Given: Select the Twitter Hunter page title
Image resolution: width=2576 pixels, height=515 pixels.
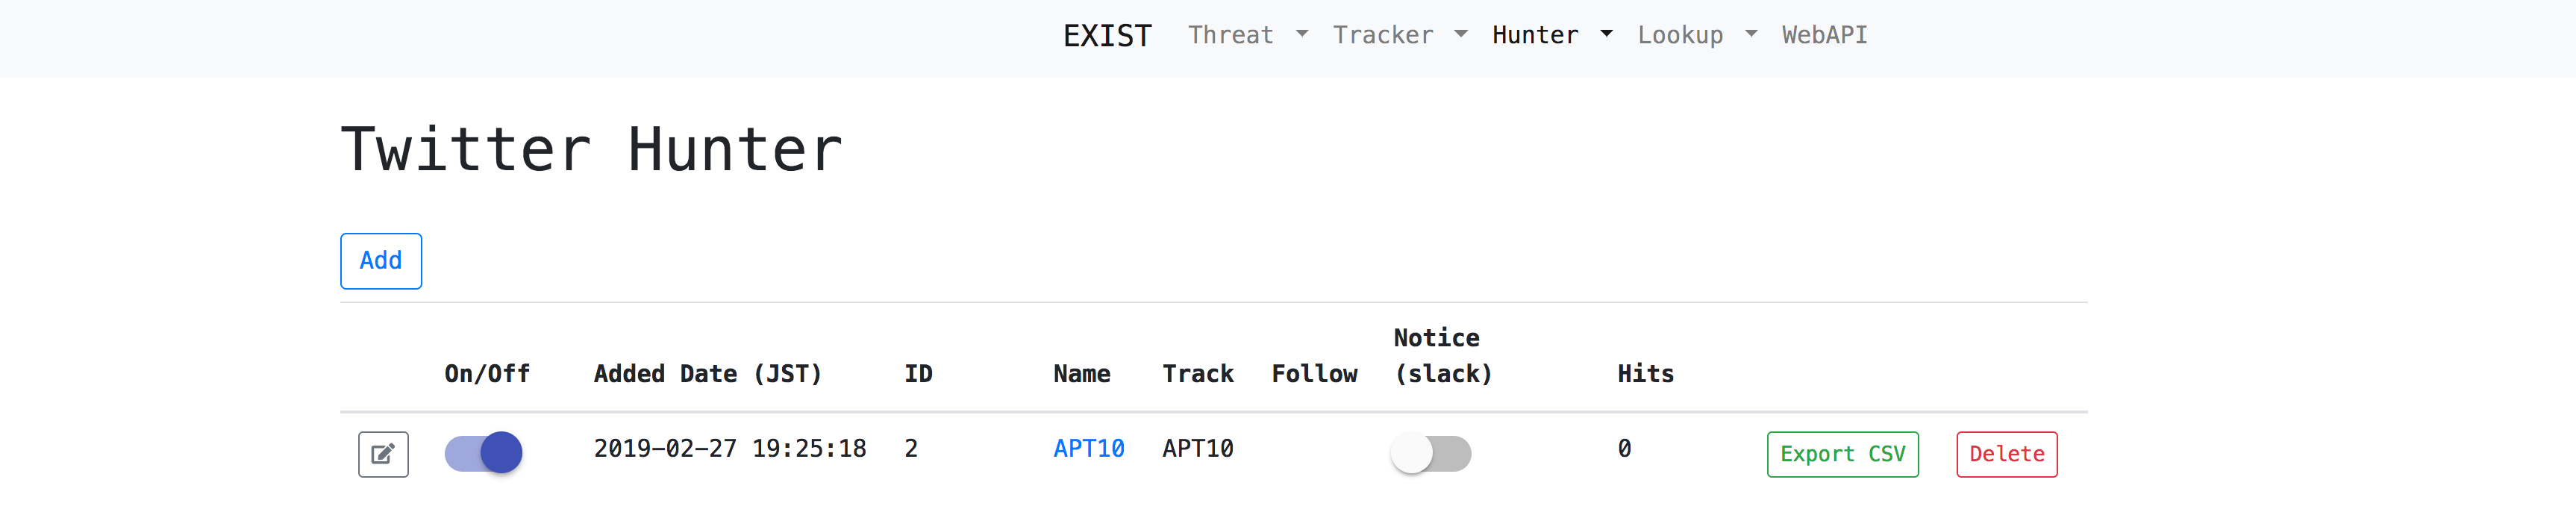Looking at the screenshot, I should [x=591, y=148].
